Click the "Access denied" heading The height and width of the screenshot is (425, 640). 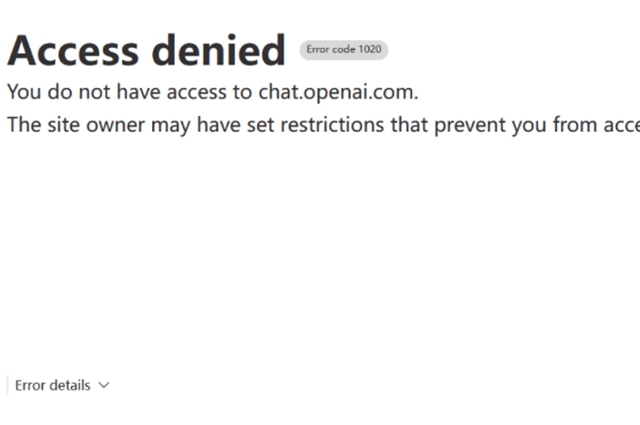pos(146,50)
